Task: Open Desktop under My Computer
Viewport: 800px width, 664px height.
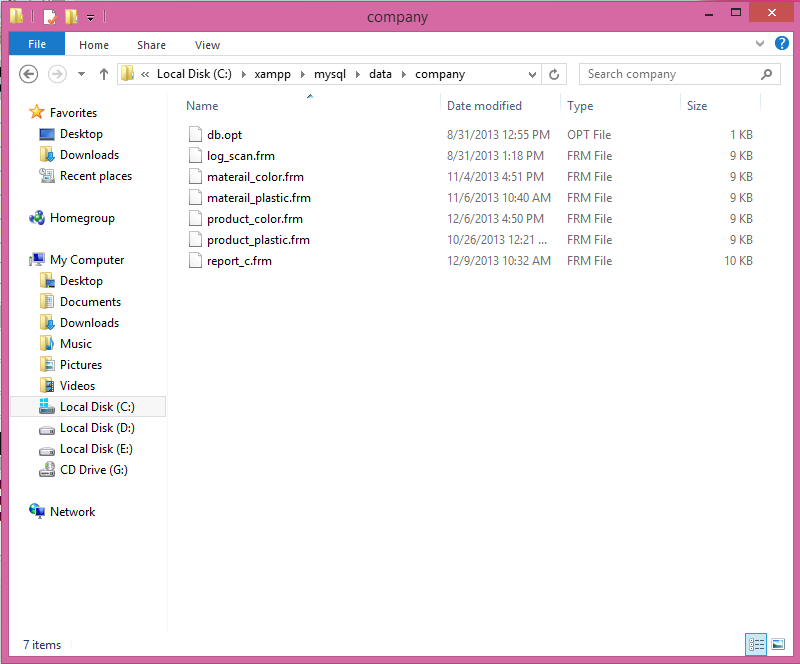Action: [x=81, y=281]
